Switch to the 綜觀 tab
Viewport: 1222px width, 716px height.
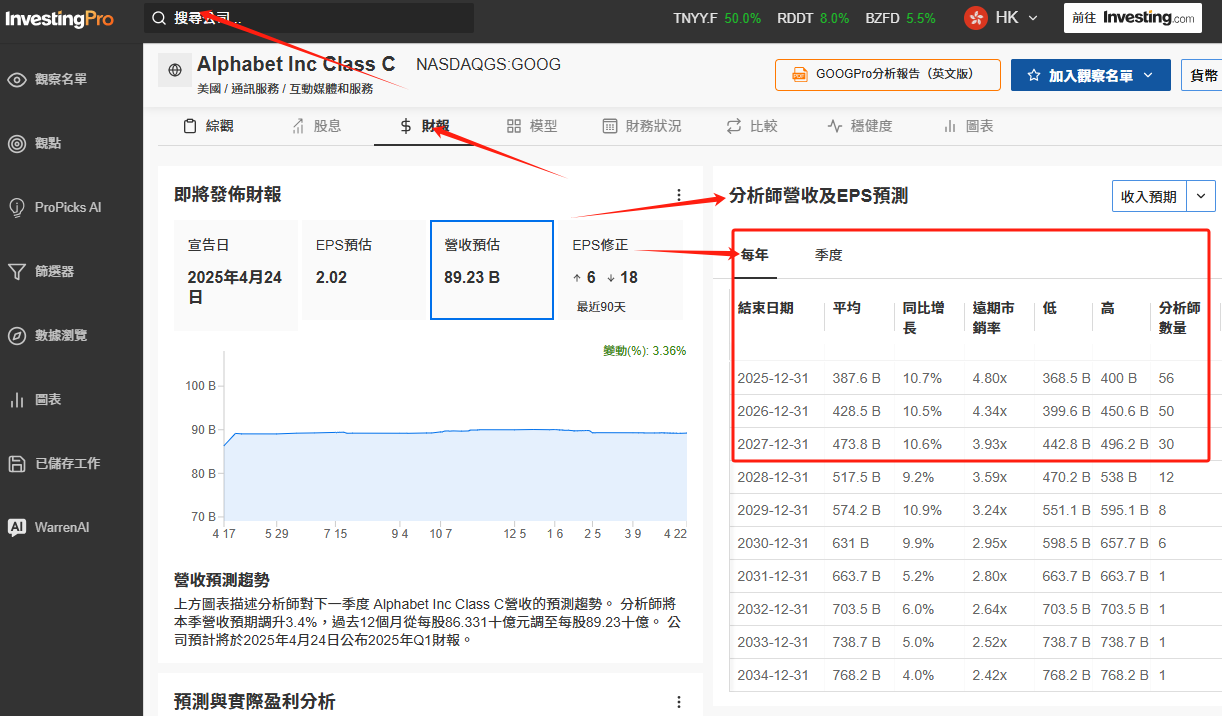click(x=208, y=126)
